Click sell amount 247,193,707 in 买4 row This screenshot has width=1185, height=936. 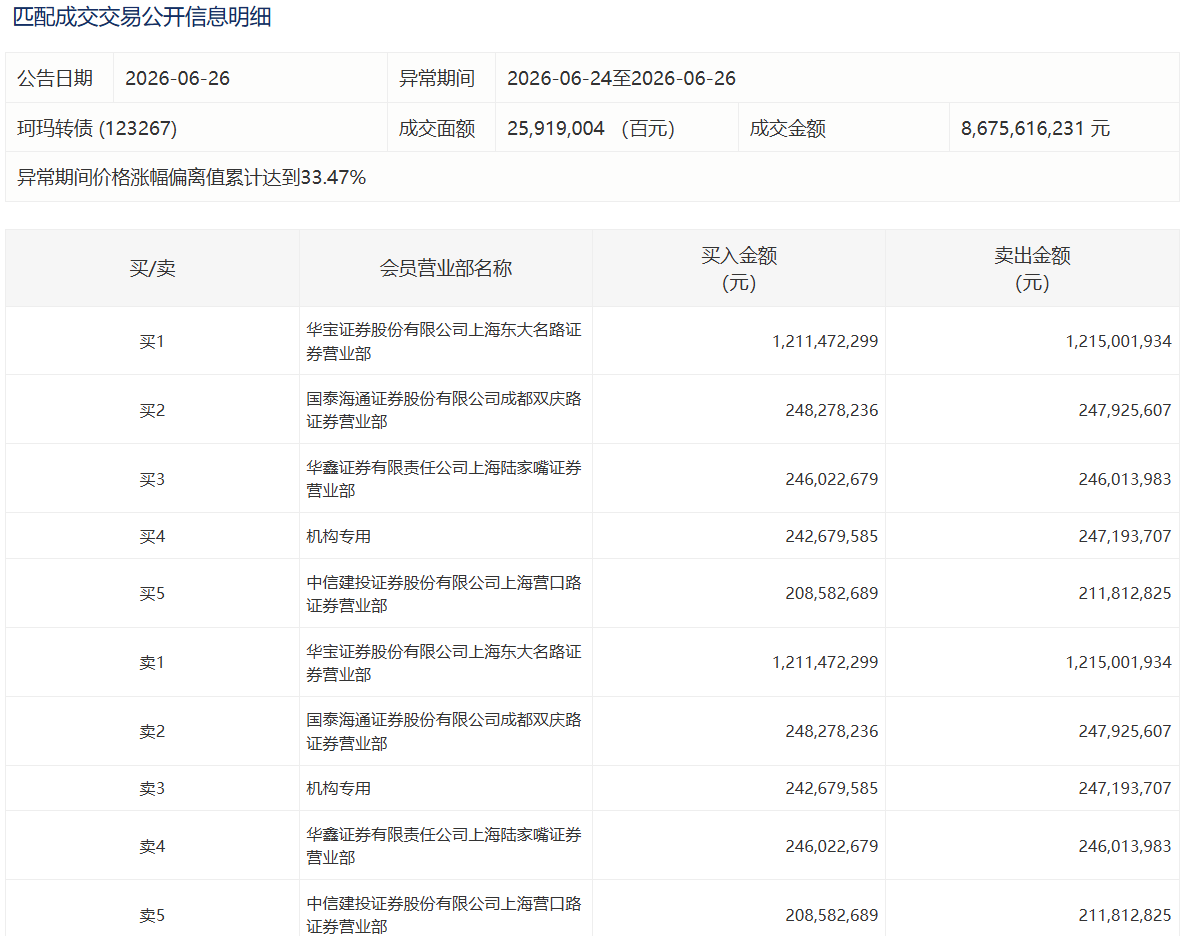click(x=1125, y=536)
